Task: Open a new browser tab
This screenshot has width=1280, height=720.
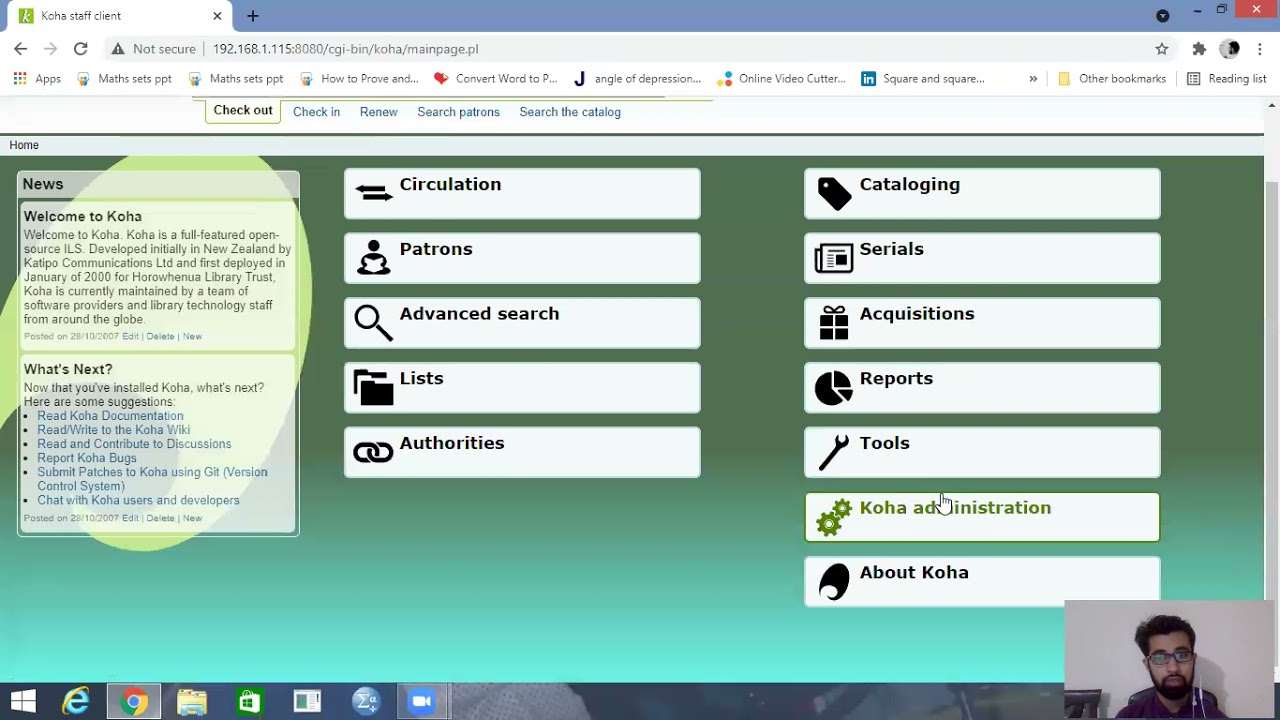Action: (x=253, y=15)
